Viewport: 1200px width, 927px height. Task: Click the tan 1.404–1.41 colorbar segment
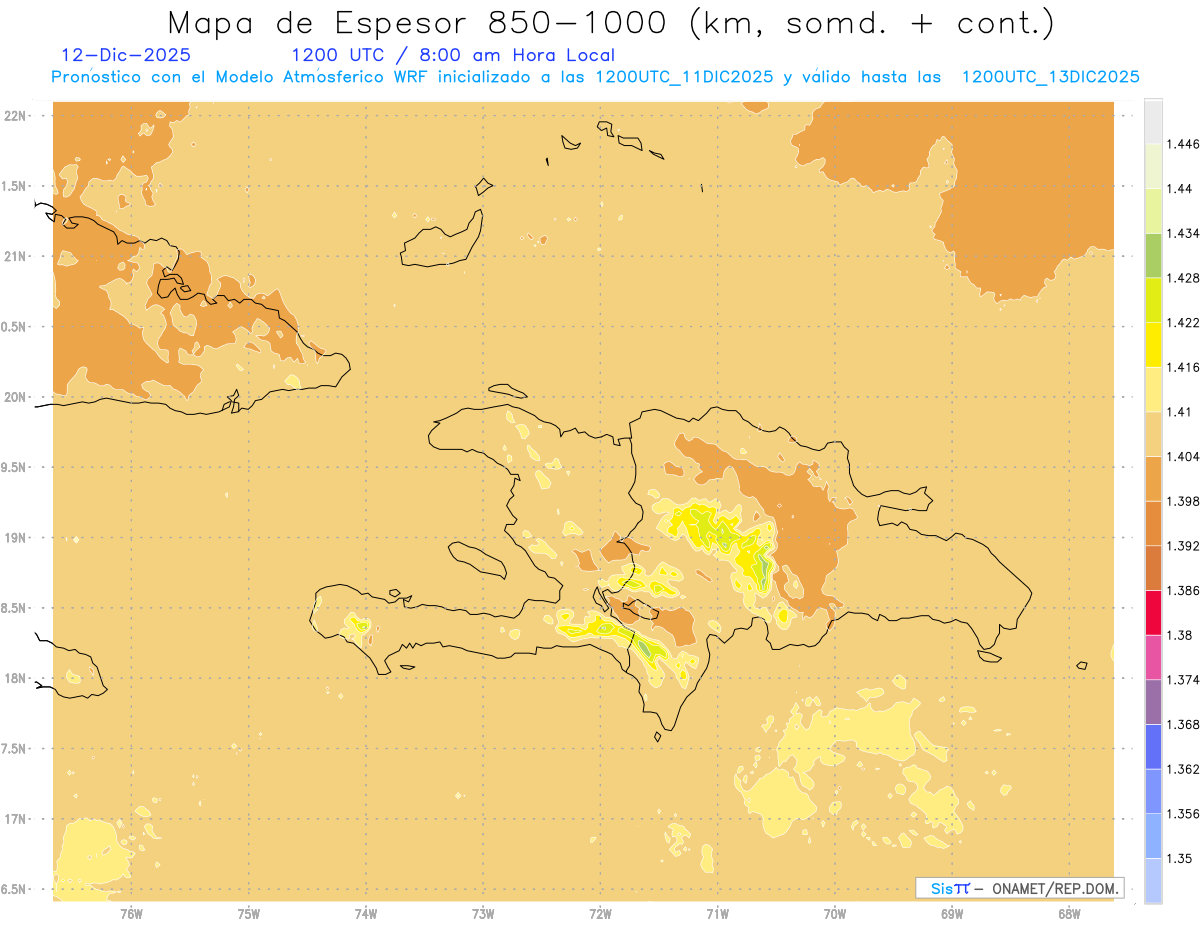pos(1153,434)
